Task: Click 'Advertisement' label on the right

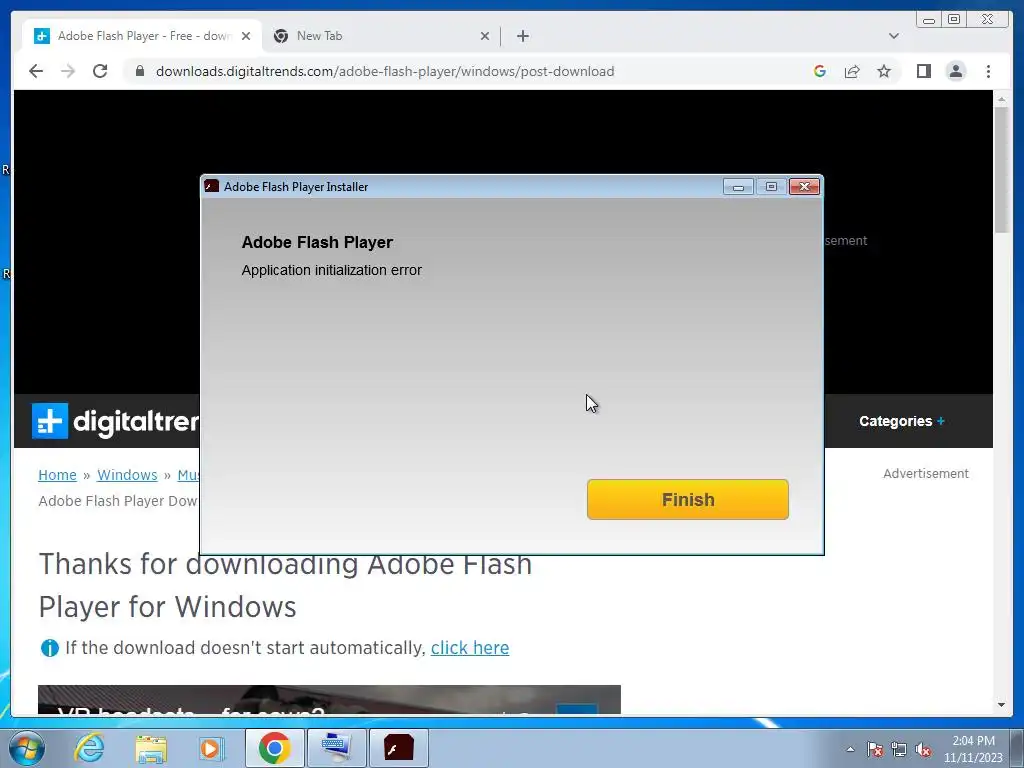Action: (926, 473)
